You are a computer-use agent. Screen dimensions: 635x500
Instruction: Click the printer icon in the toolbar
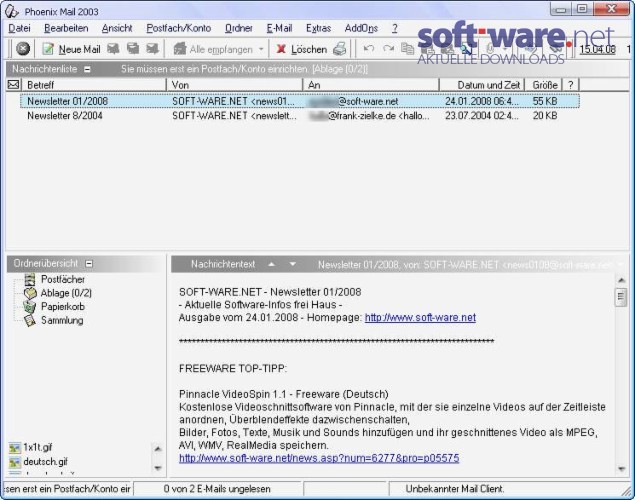340,49
